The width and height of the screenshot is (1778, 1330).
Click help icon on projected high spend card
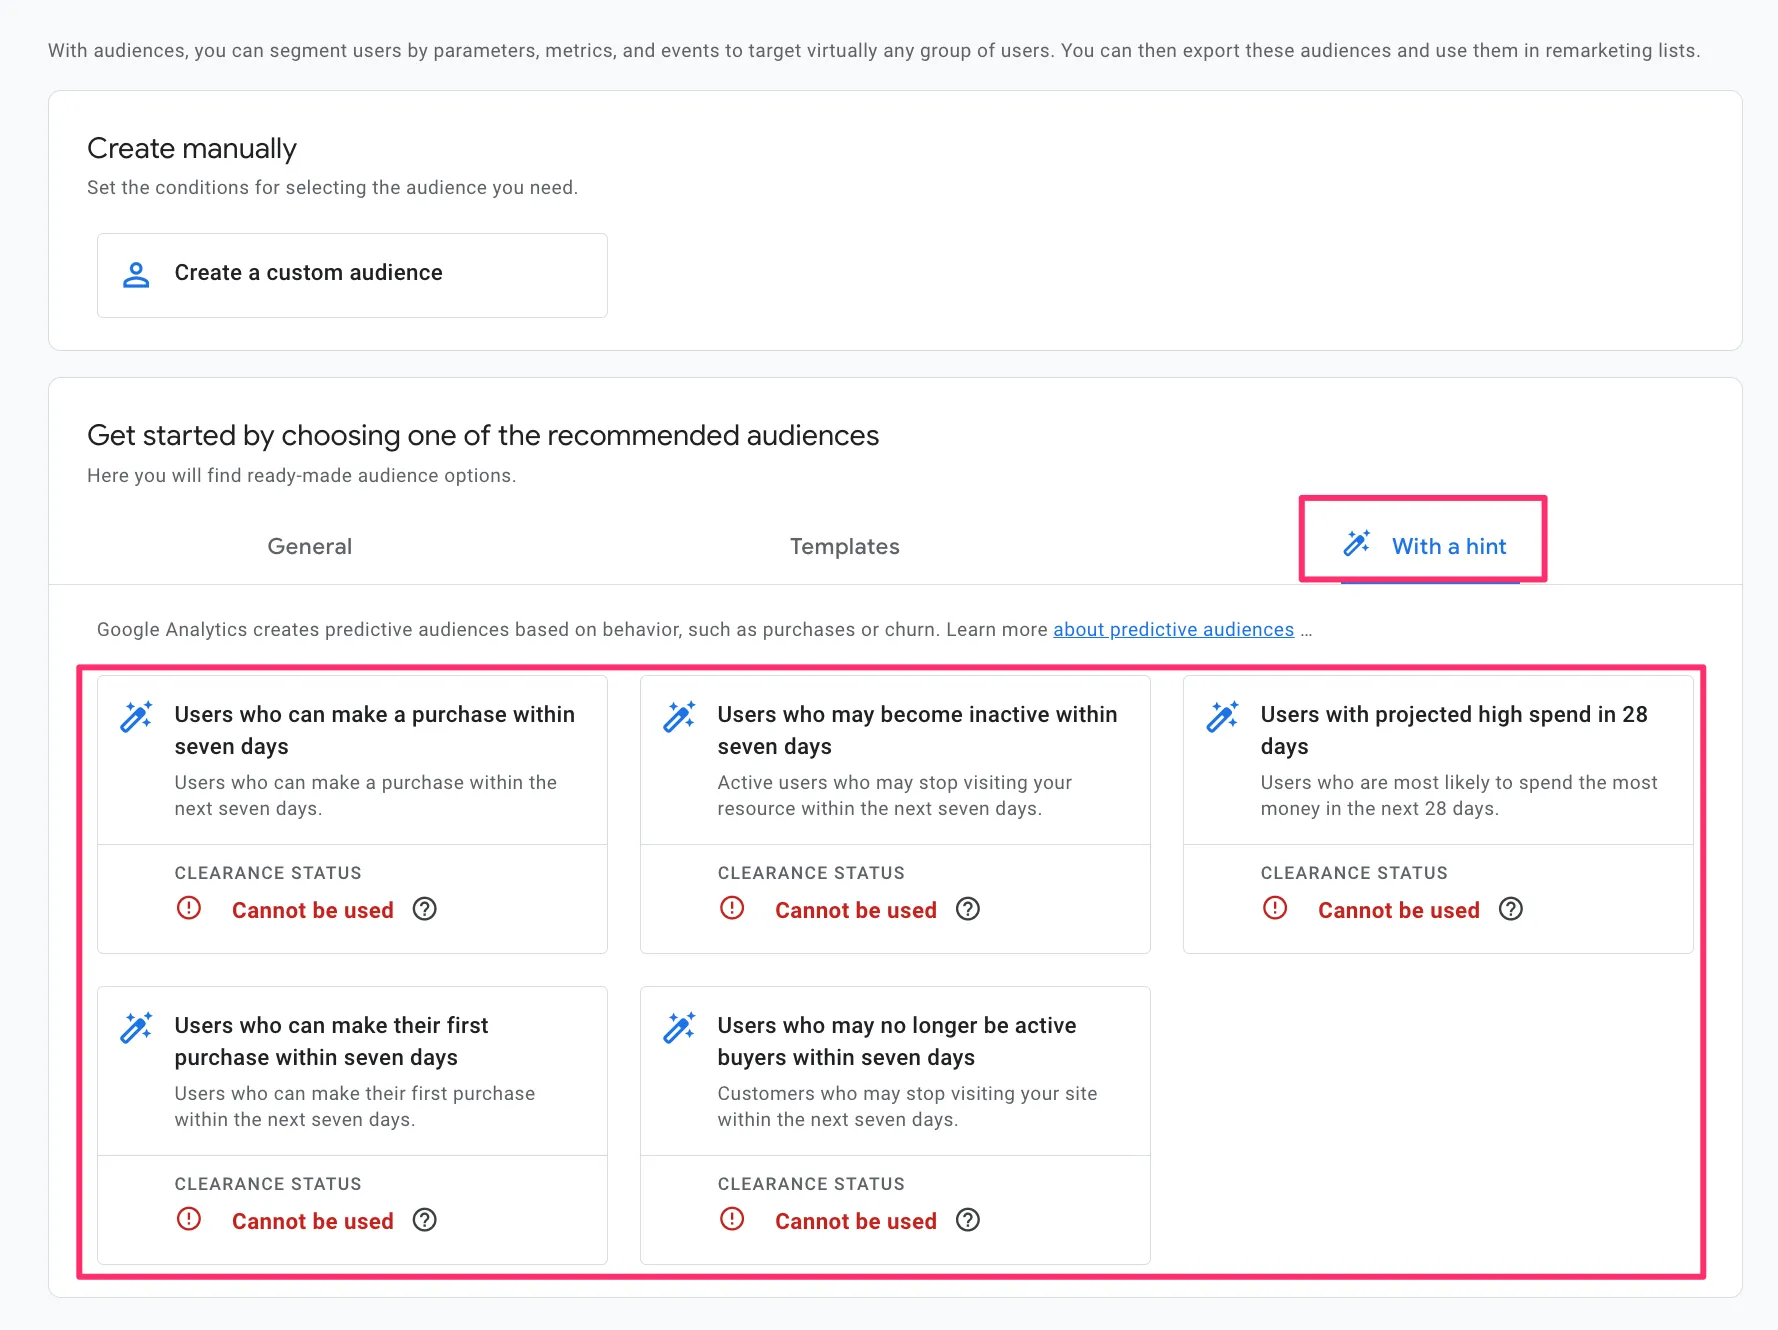coord(1511,909)
